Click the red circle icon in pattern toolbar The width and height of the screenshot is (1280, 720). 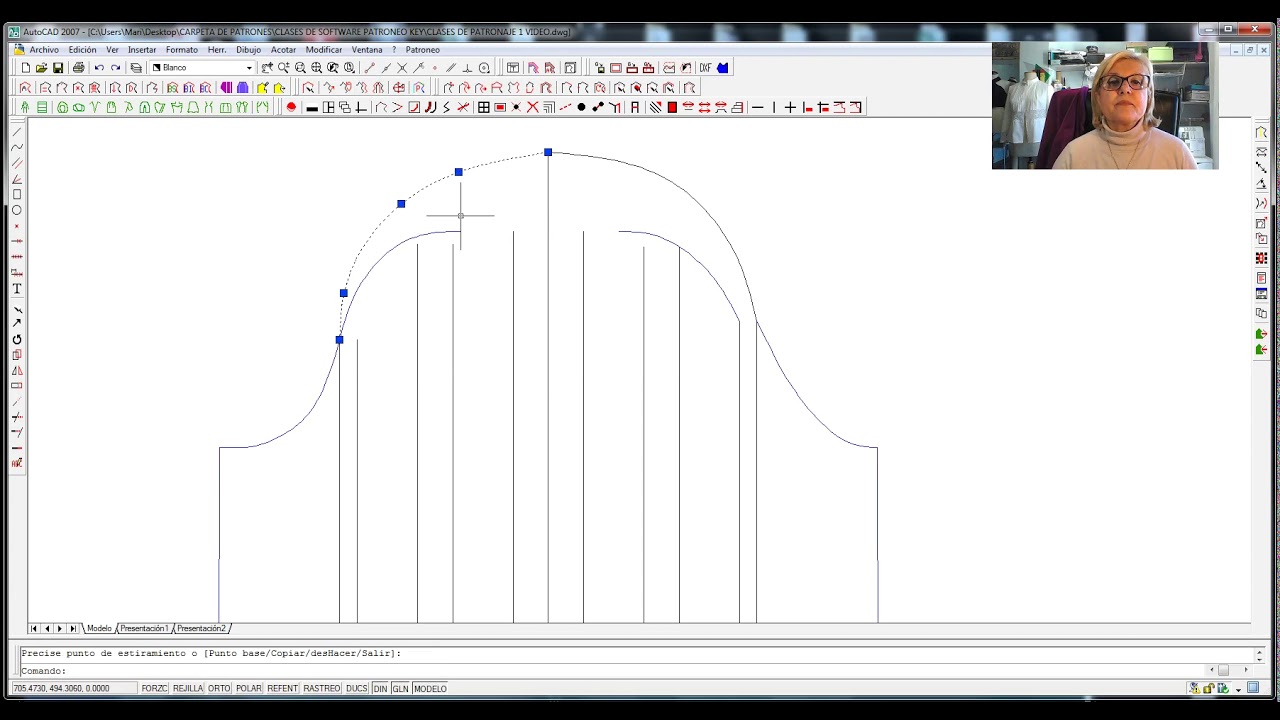click(292, 107)
